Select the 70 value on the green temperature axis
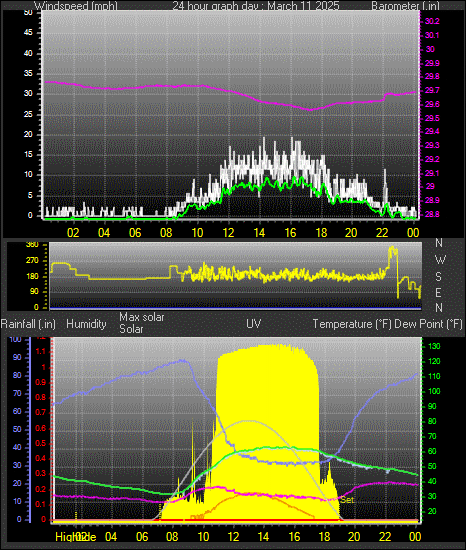Screen dimensions: 466x550 click(x=432, y=436)
